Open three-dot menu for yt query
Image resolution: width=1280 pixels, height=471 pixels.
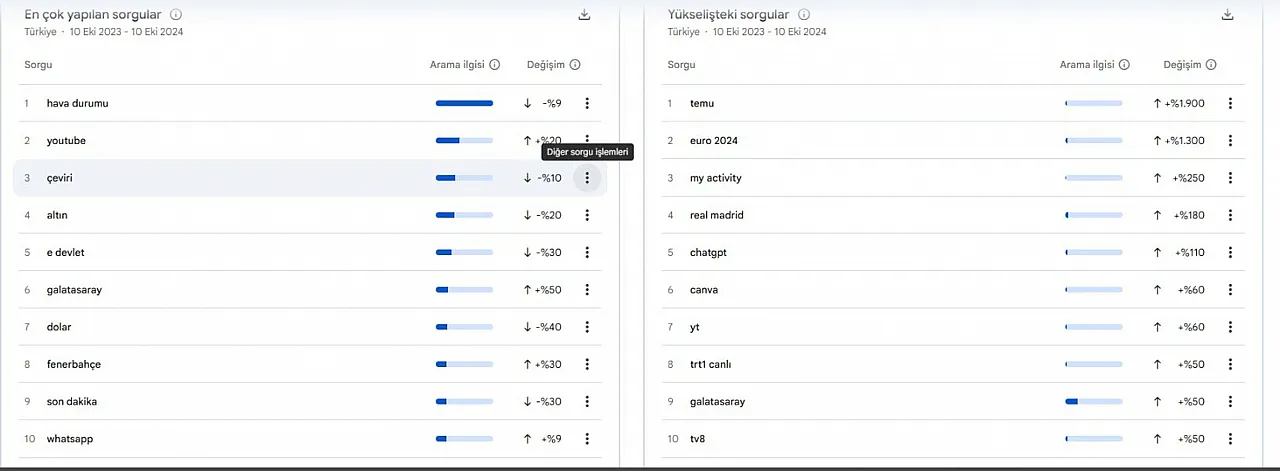click(1230, 327)
